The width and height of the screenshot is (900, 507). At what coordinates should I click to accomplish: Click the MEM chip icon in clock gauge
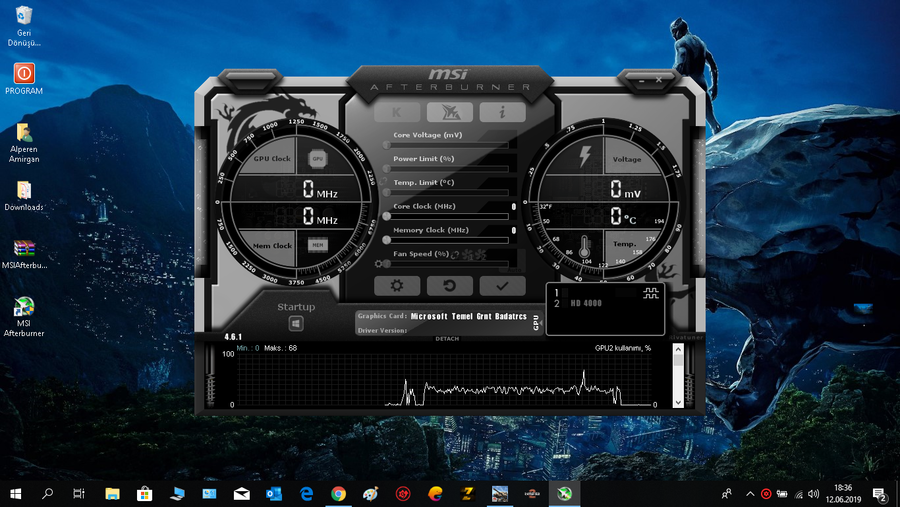[318, 245]
